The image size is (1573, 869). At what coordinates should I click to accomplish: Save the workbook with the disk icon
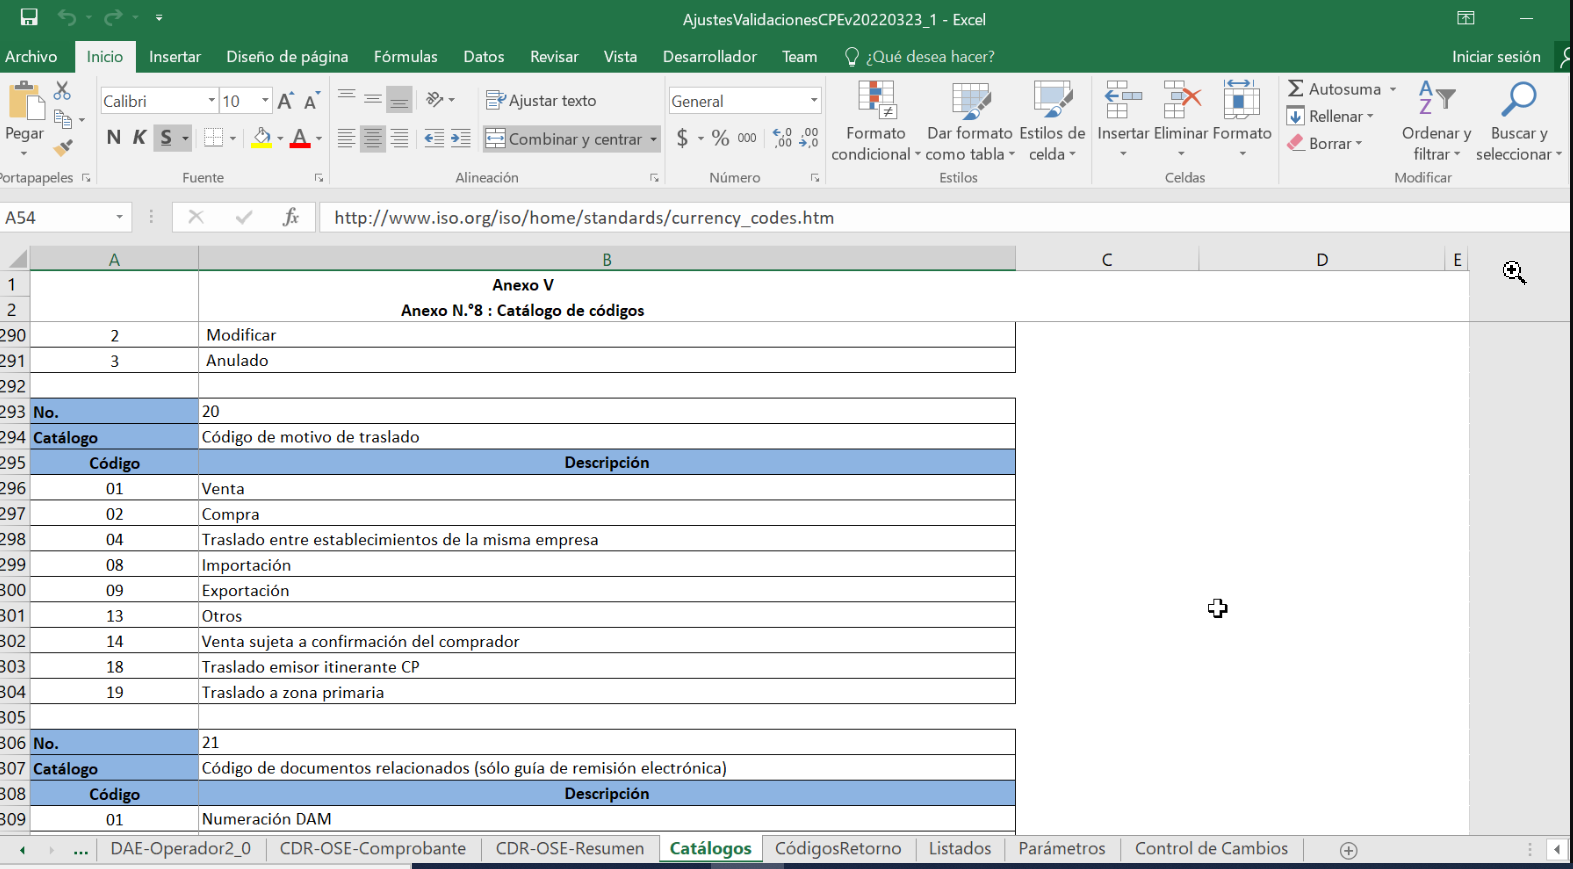tap(29, 17)
